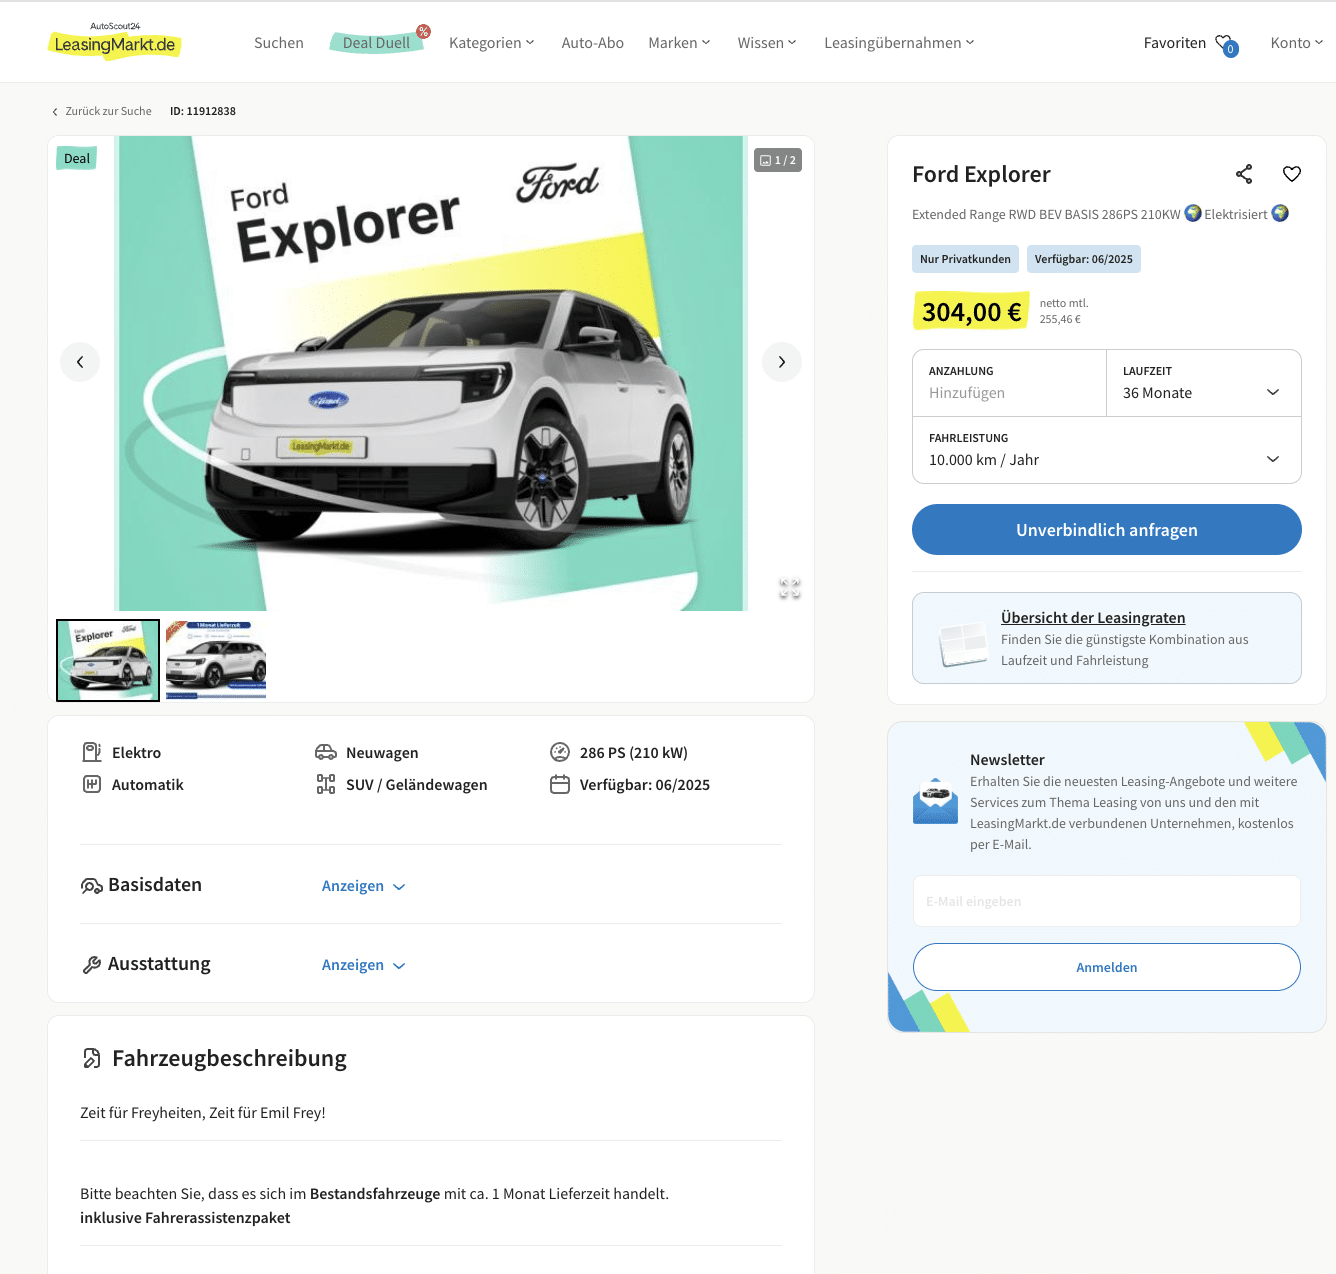Click the Favoriten header link
This screenshot has width=1336, height=1274.
click(1175, 43)
